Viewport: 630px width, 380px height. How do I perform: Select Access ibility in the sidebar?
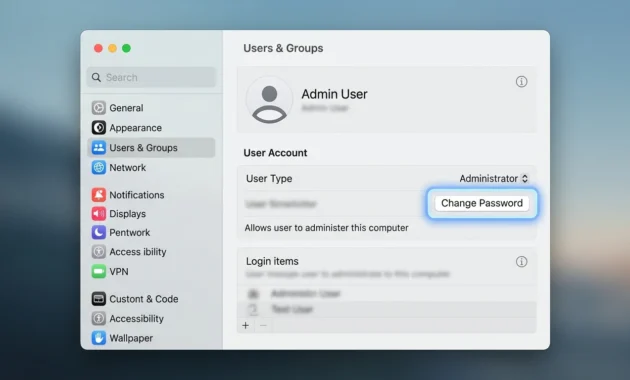(x=151, y=251)
